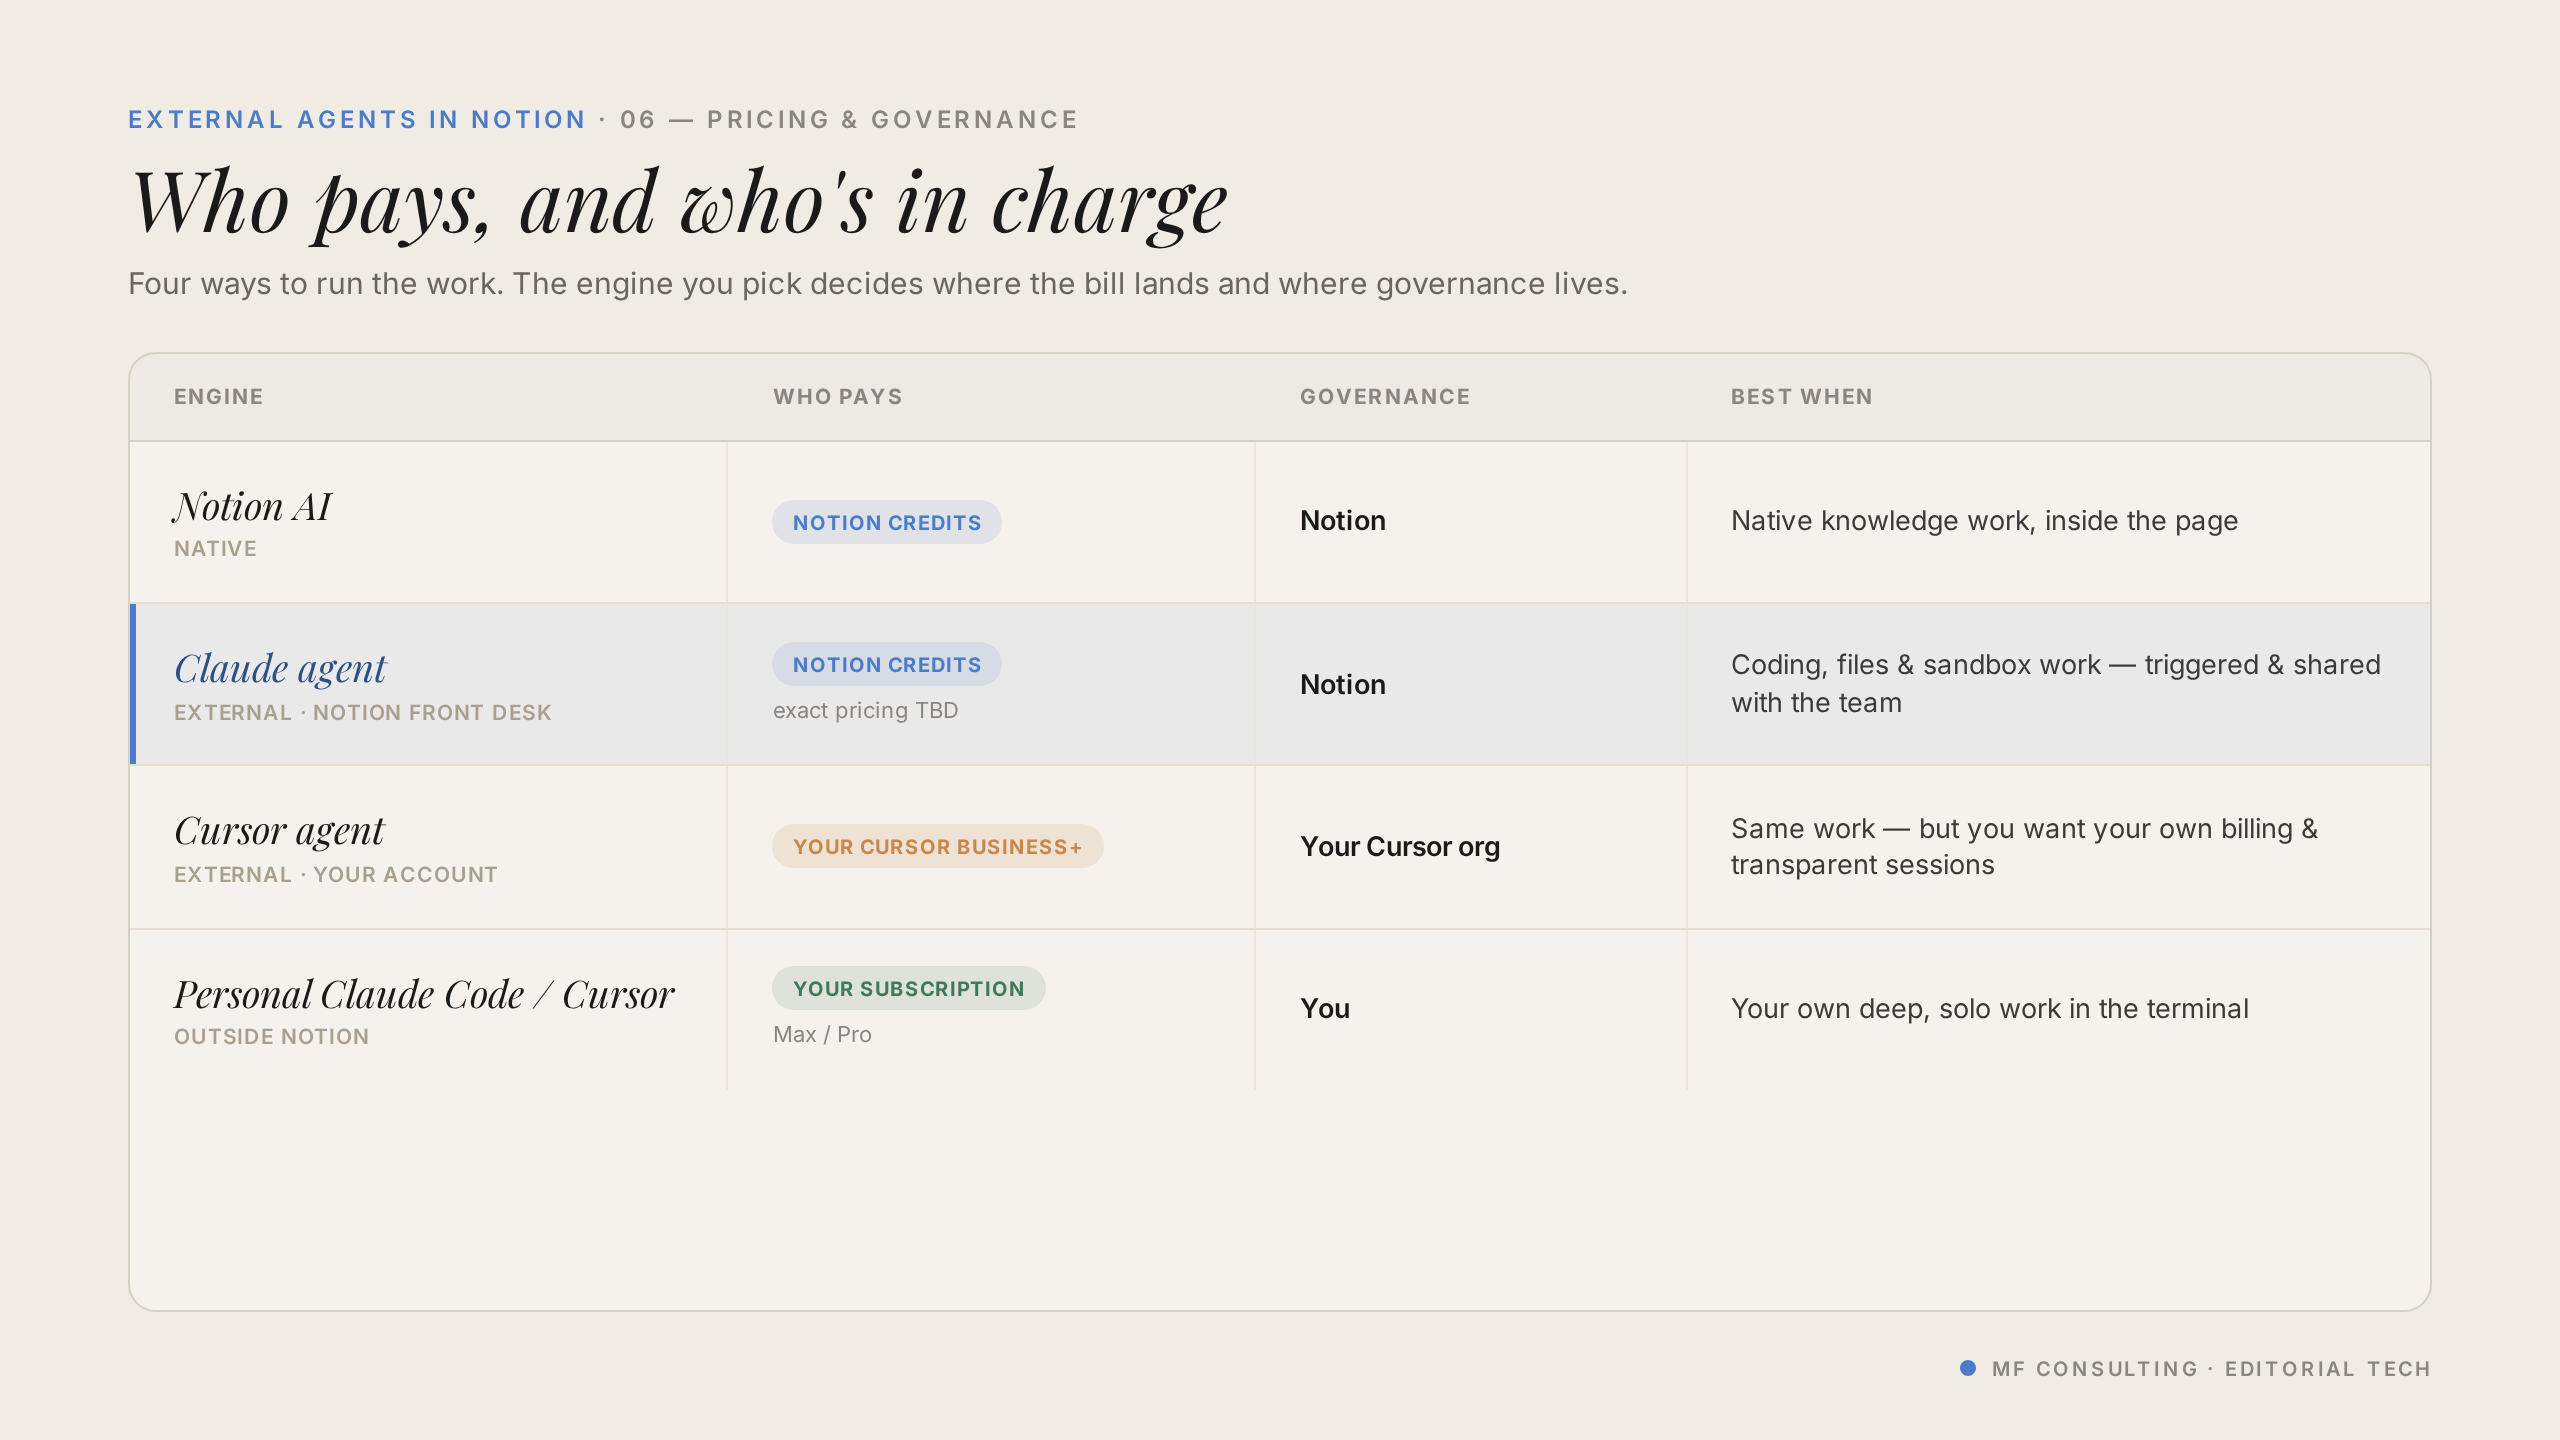Screen dimensions: 2560x1440
Task: Click the BEST WHEN column header
Action: tap(1802, 397)
